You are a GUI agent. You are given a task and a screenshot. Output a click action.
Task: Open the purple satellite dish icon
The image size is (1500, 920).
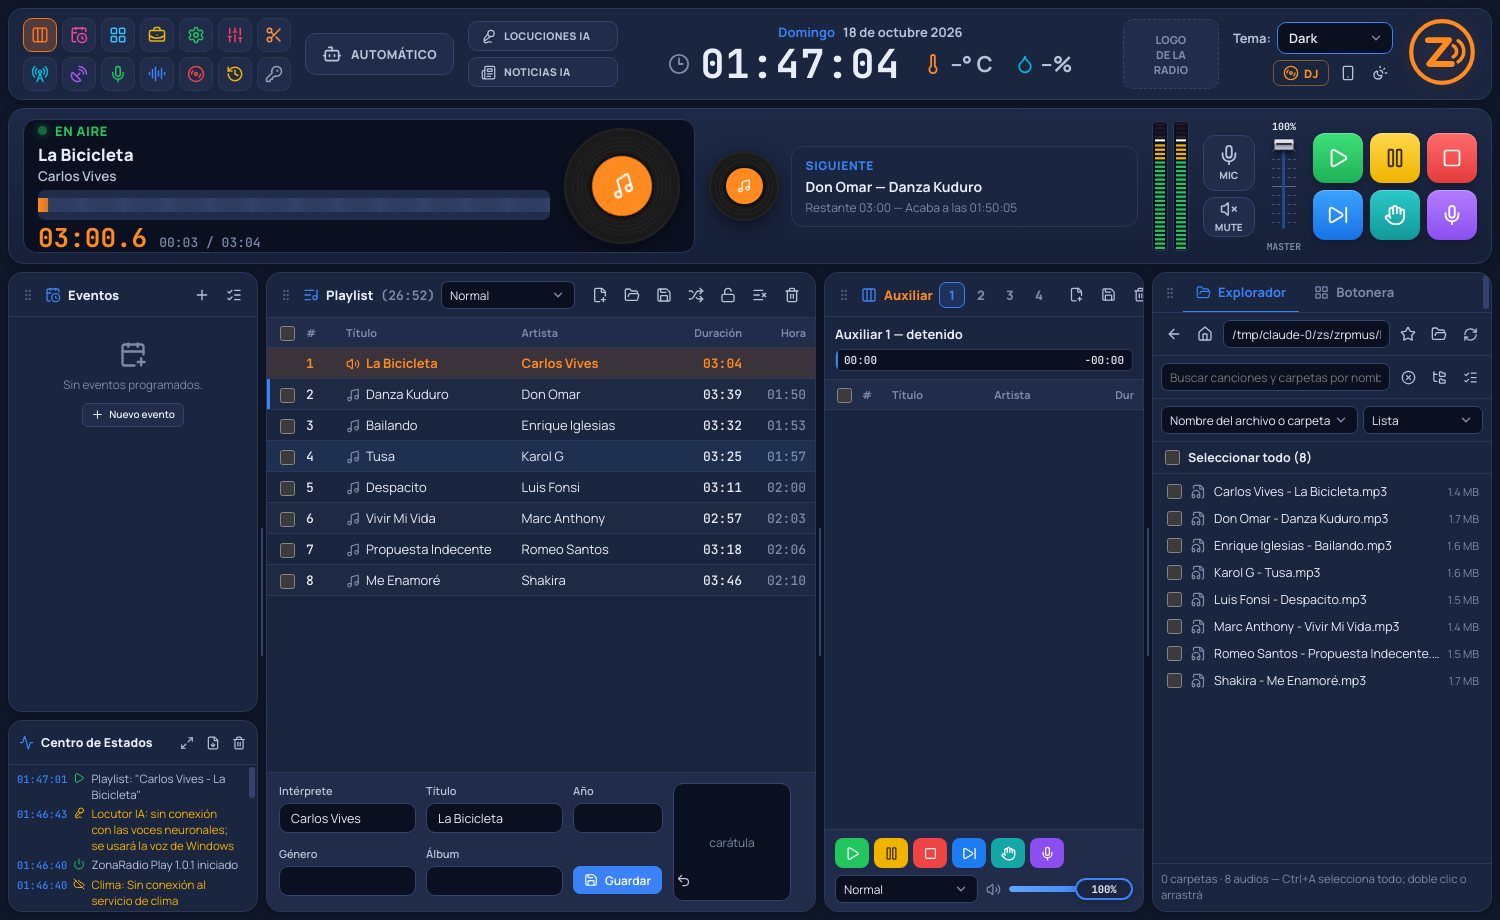tap(79, 74)
